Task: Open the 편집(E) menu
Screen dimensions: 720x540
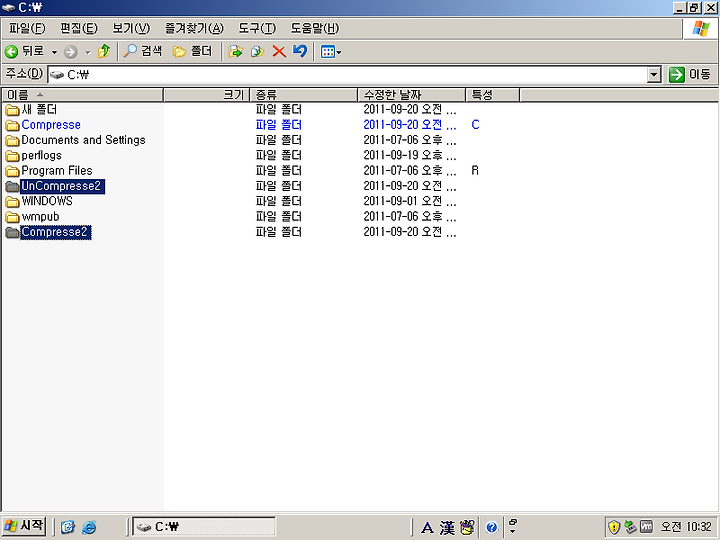Action: pos(79,28)
